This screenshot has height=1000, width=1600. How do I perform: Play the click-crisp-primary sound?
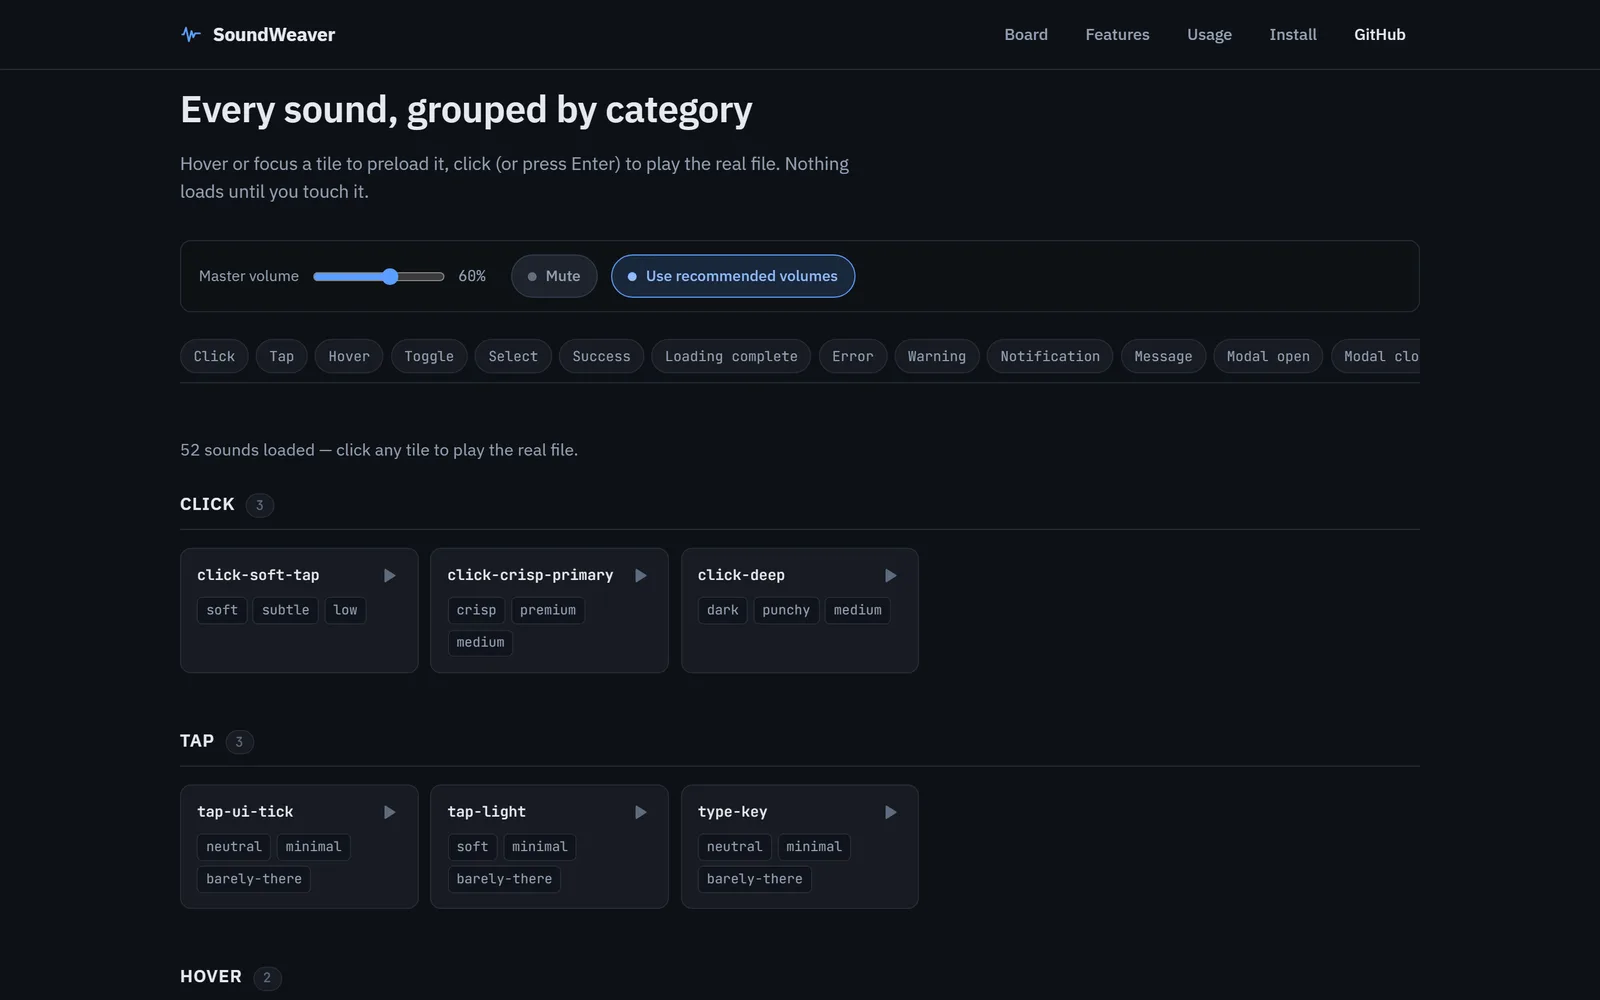641,576
